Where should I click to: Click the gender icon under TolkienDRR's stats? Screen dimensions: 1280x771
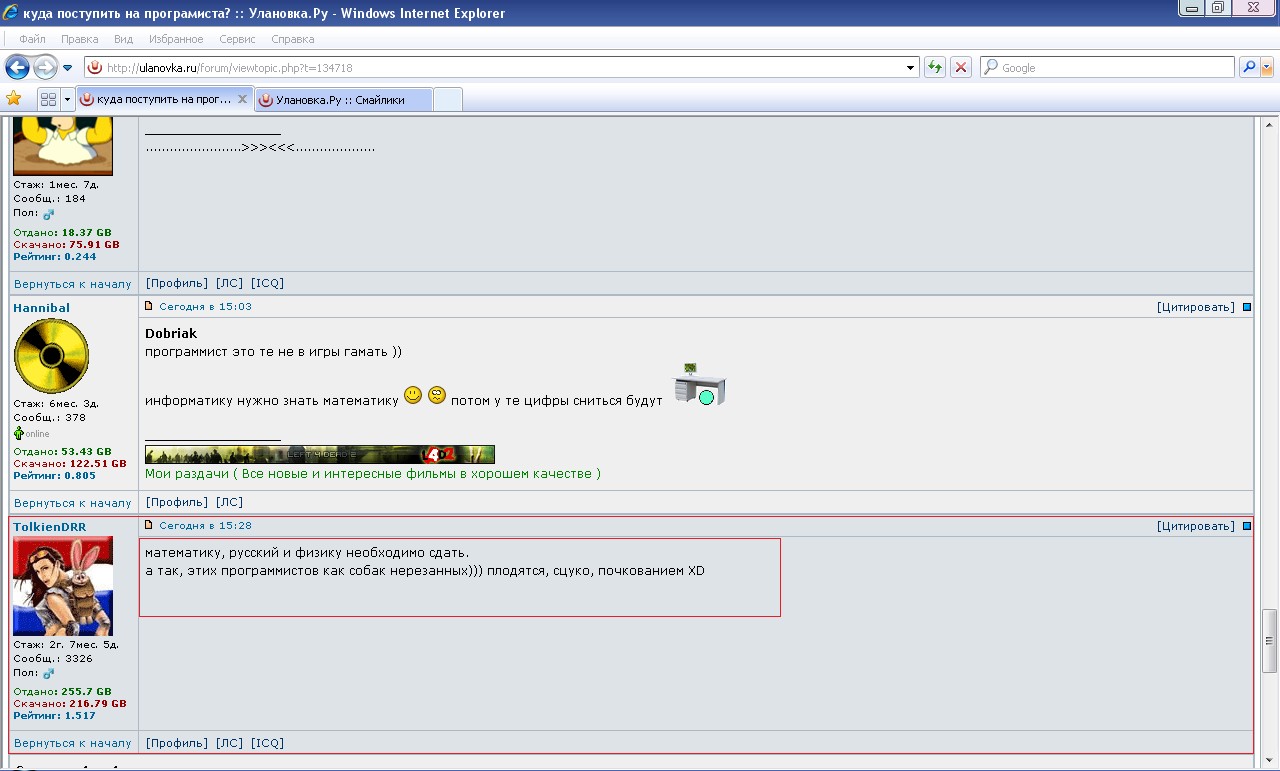(48, 673)
